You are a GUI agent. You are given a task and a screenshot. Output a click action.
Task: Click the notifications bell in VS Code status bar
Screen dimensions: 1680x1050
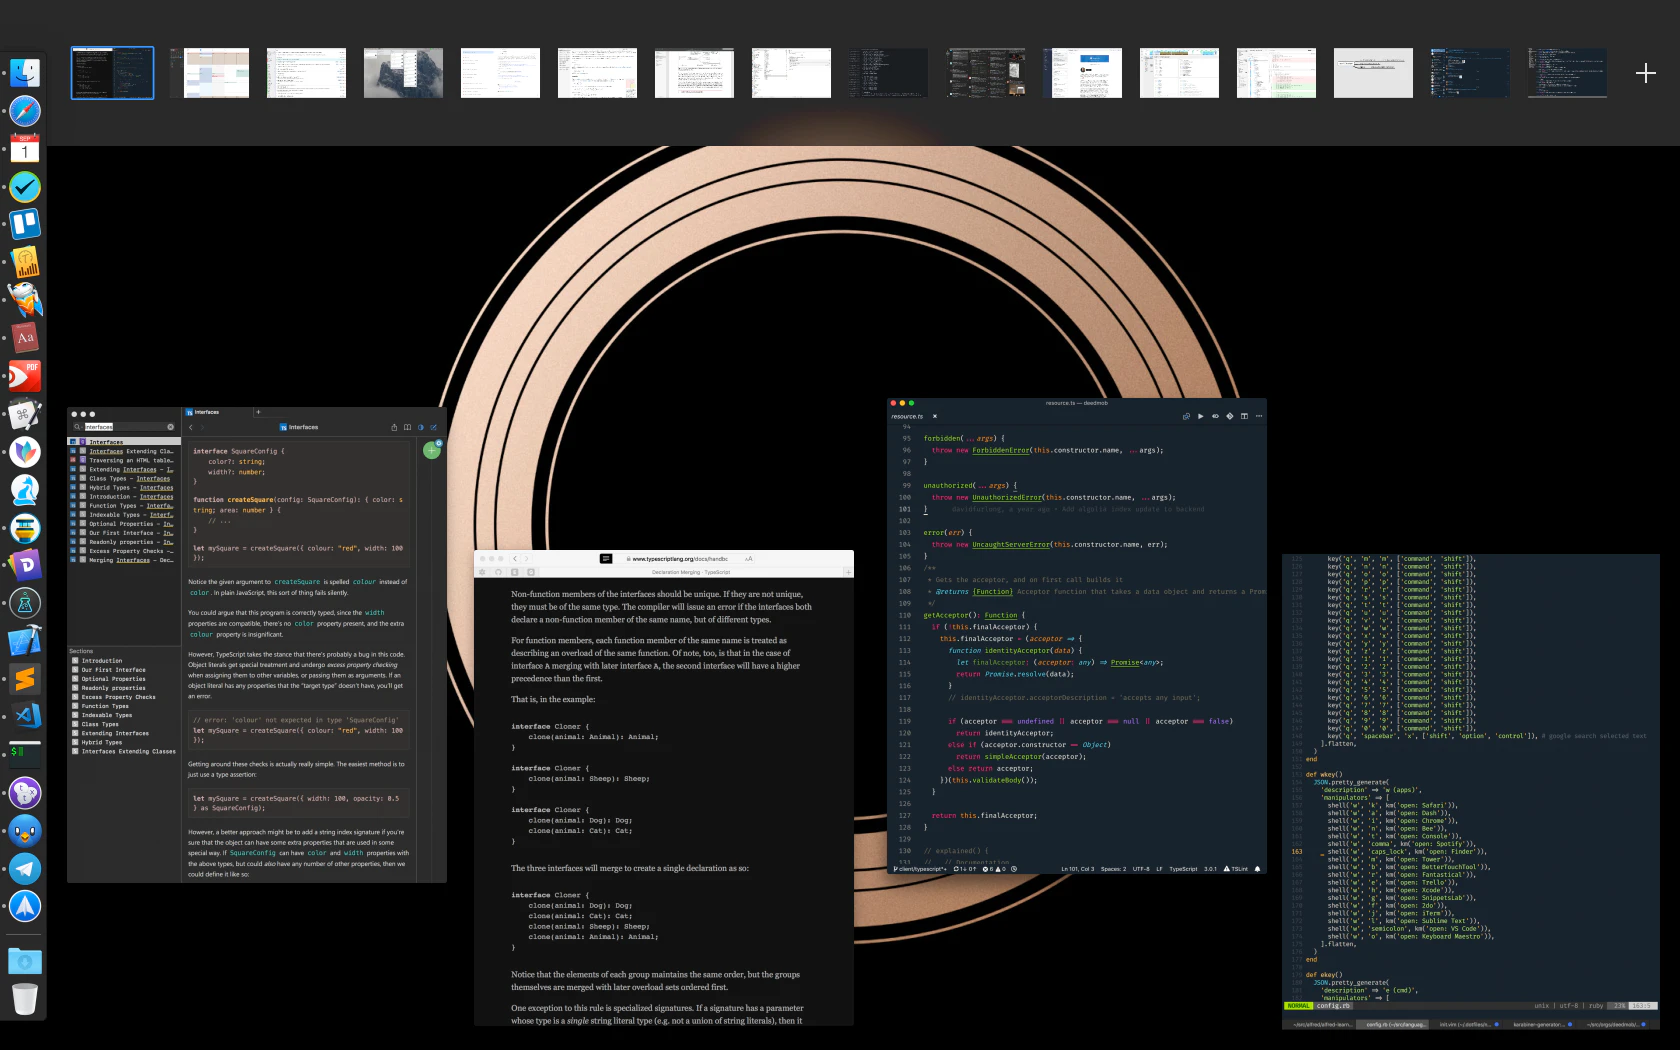point(1257,869)
